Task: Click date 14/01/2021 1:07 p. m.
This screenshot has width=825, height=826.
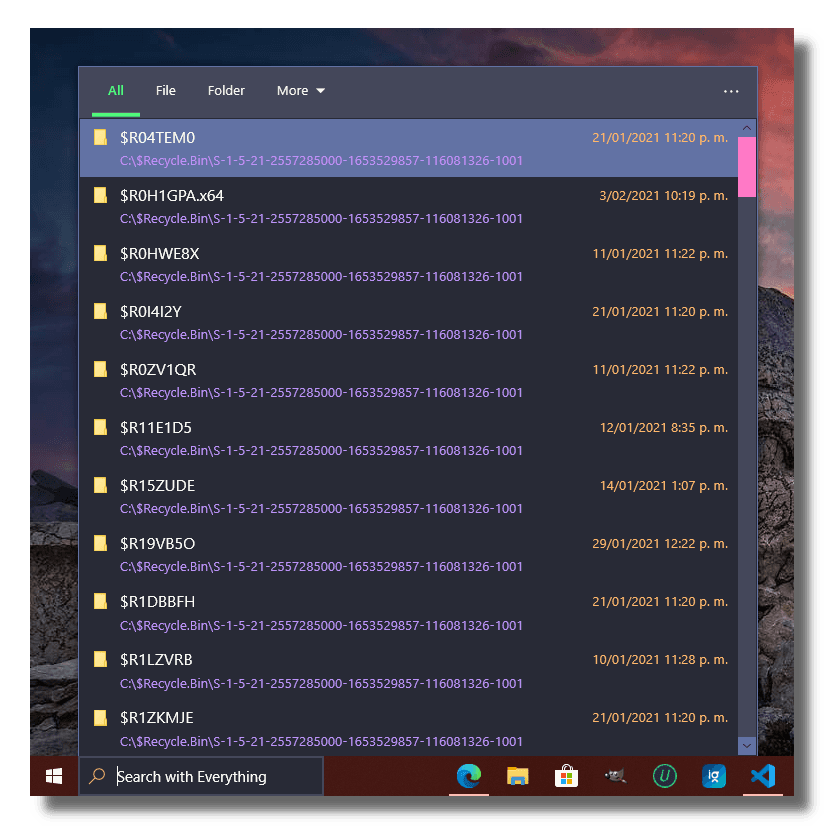Action: [664, 485]
